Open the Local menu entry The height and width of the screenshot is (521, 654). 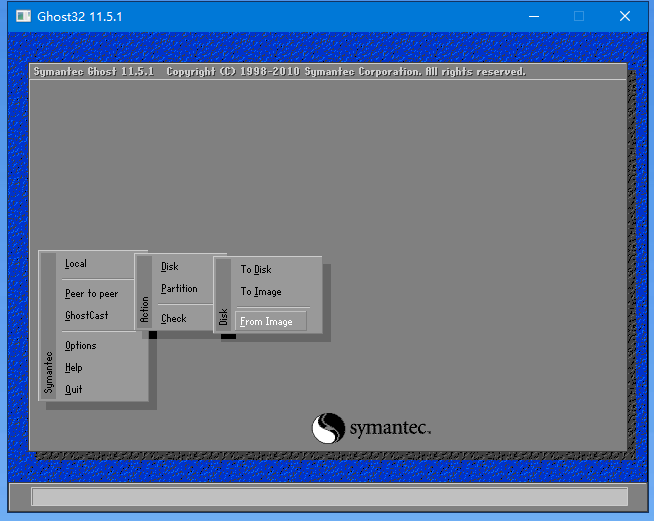pos(76,264)
